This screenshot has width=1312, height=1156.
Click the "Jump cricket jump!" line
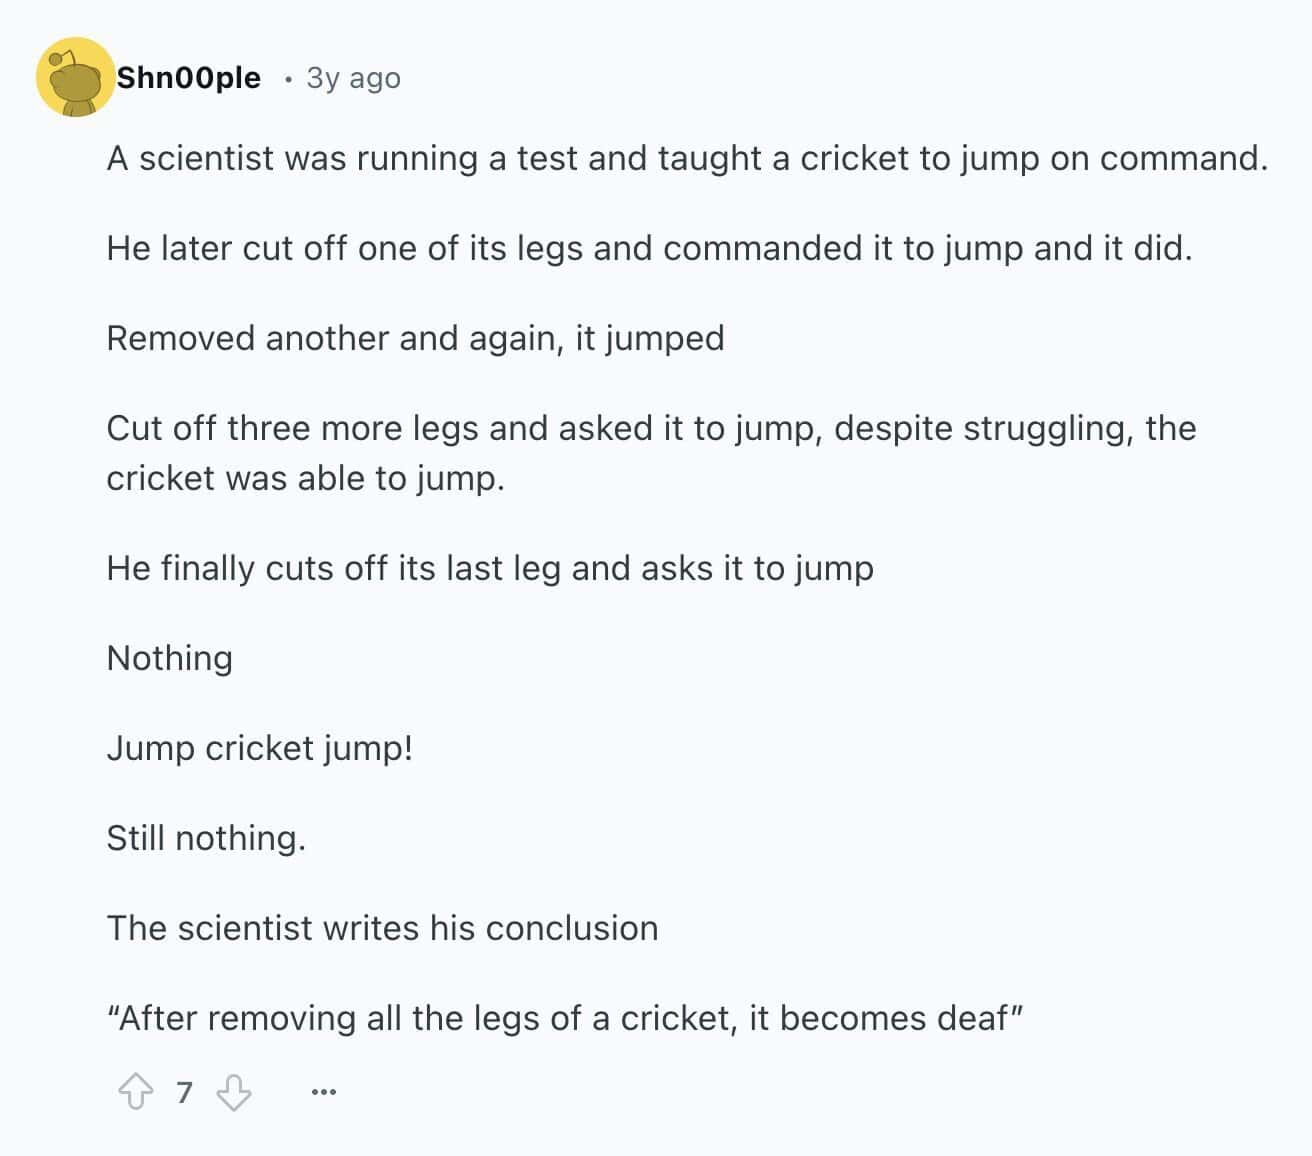260,748
